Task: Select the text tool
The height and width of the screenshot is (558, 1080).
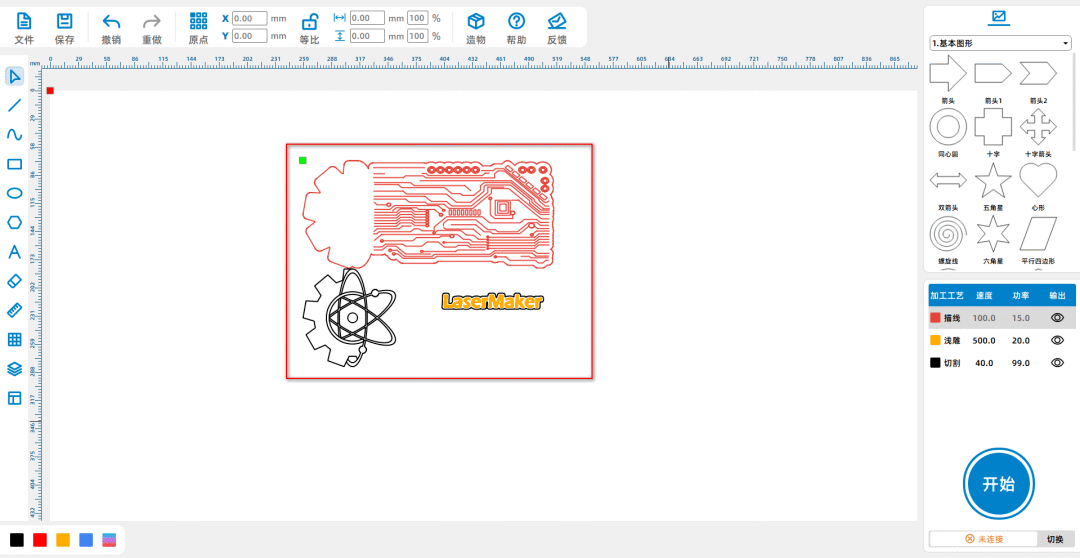Action: pos(14,252)
